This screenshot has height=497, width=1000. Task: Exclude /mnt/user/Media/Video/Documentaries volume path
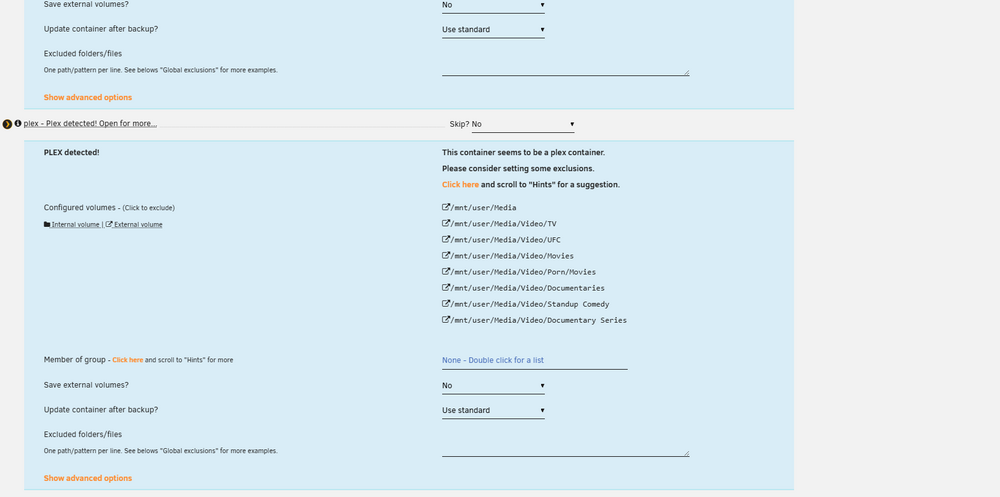click(527, 288)
